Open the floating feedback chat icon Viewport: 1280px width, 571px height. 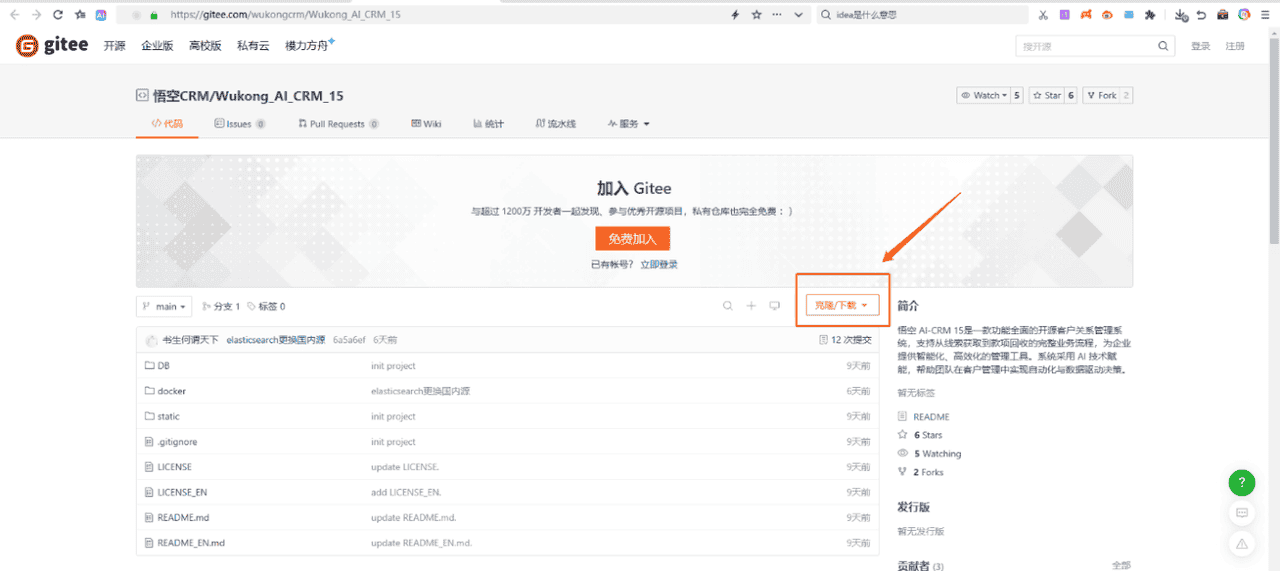pyautogui.click(x=1241, y=513)
